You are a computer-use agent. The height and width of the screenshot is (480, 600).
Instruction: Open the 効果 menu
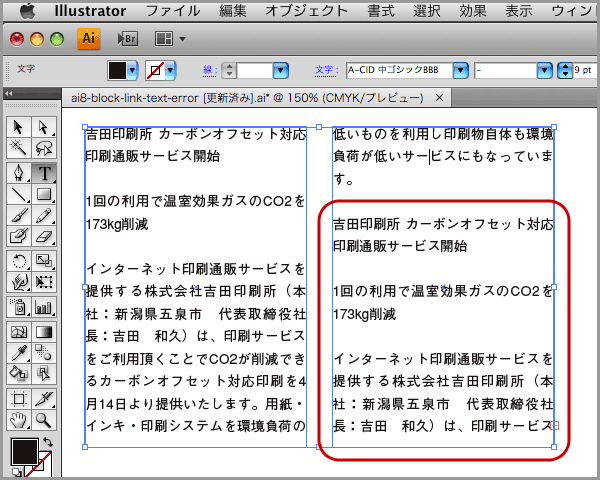[473, 11]
